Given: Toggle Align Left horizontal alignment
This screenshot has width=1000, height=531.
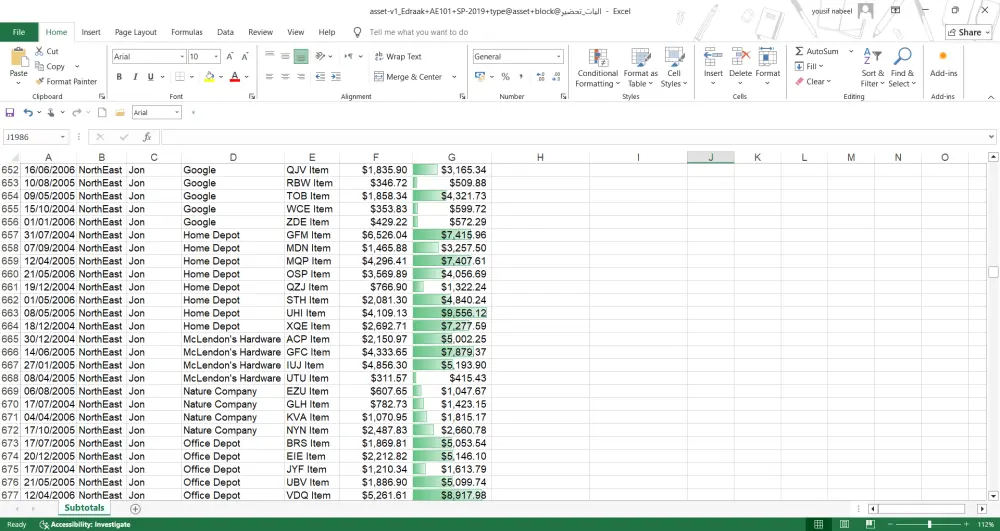Looking at the screenshot, I should [x=270, y=76].
